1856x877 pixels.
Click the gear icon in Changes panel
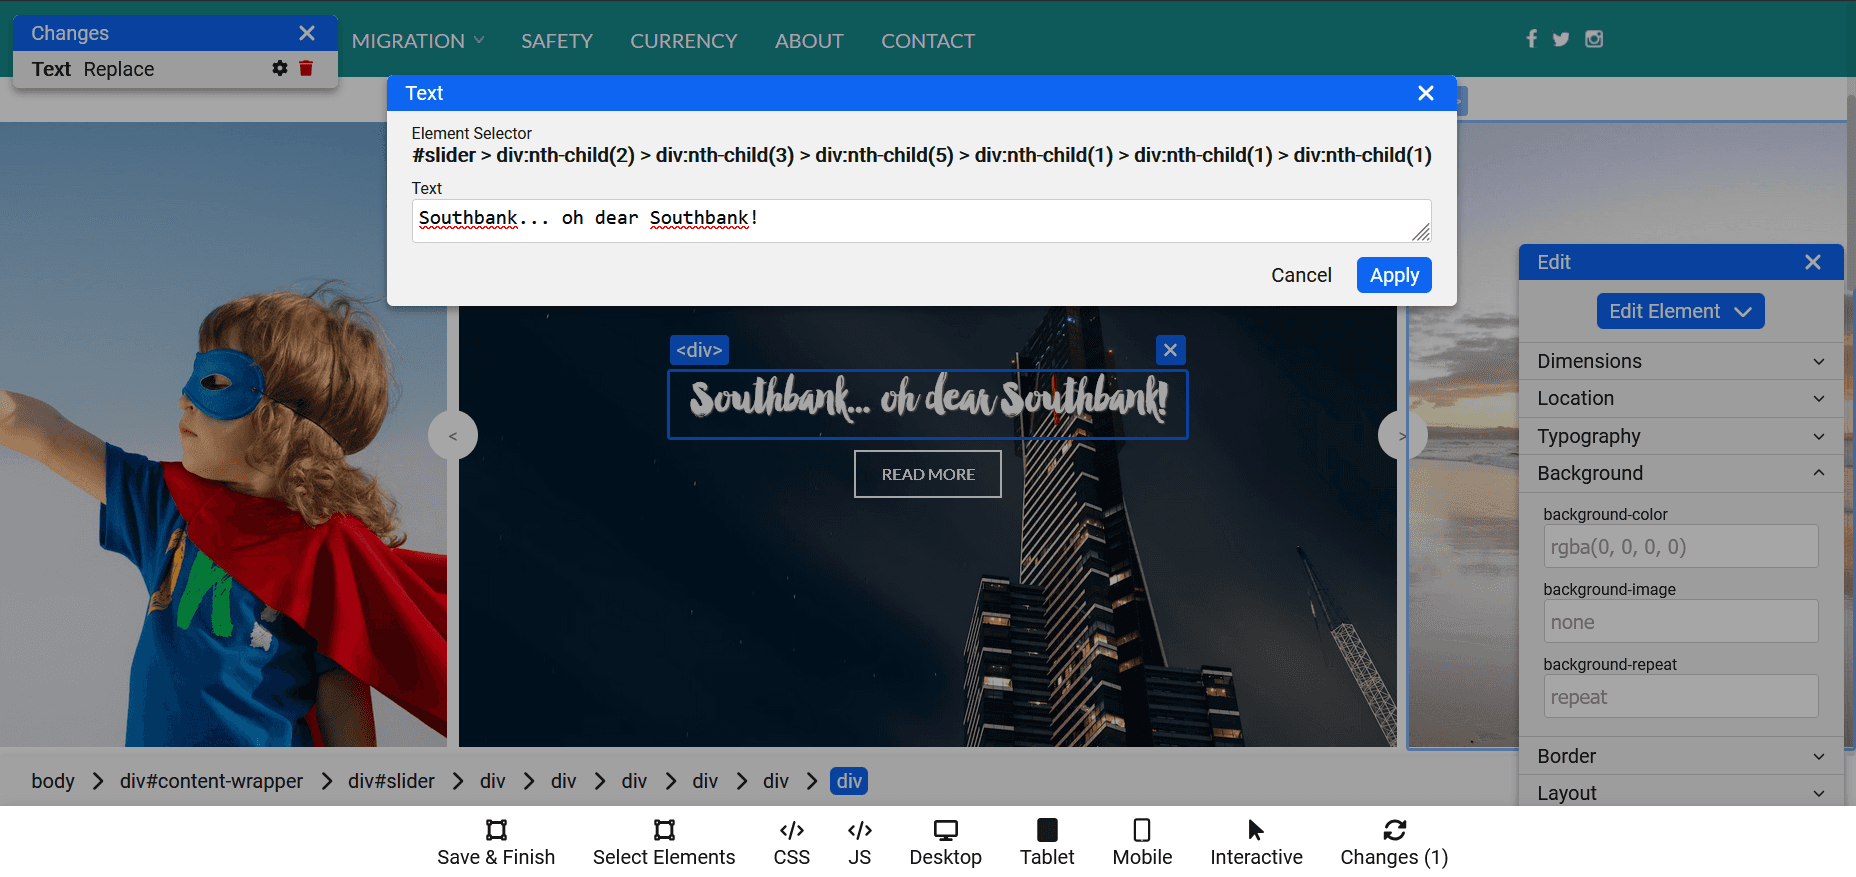point(280,68)
